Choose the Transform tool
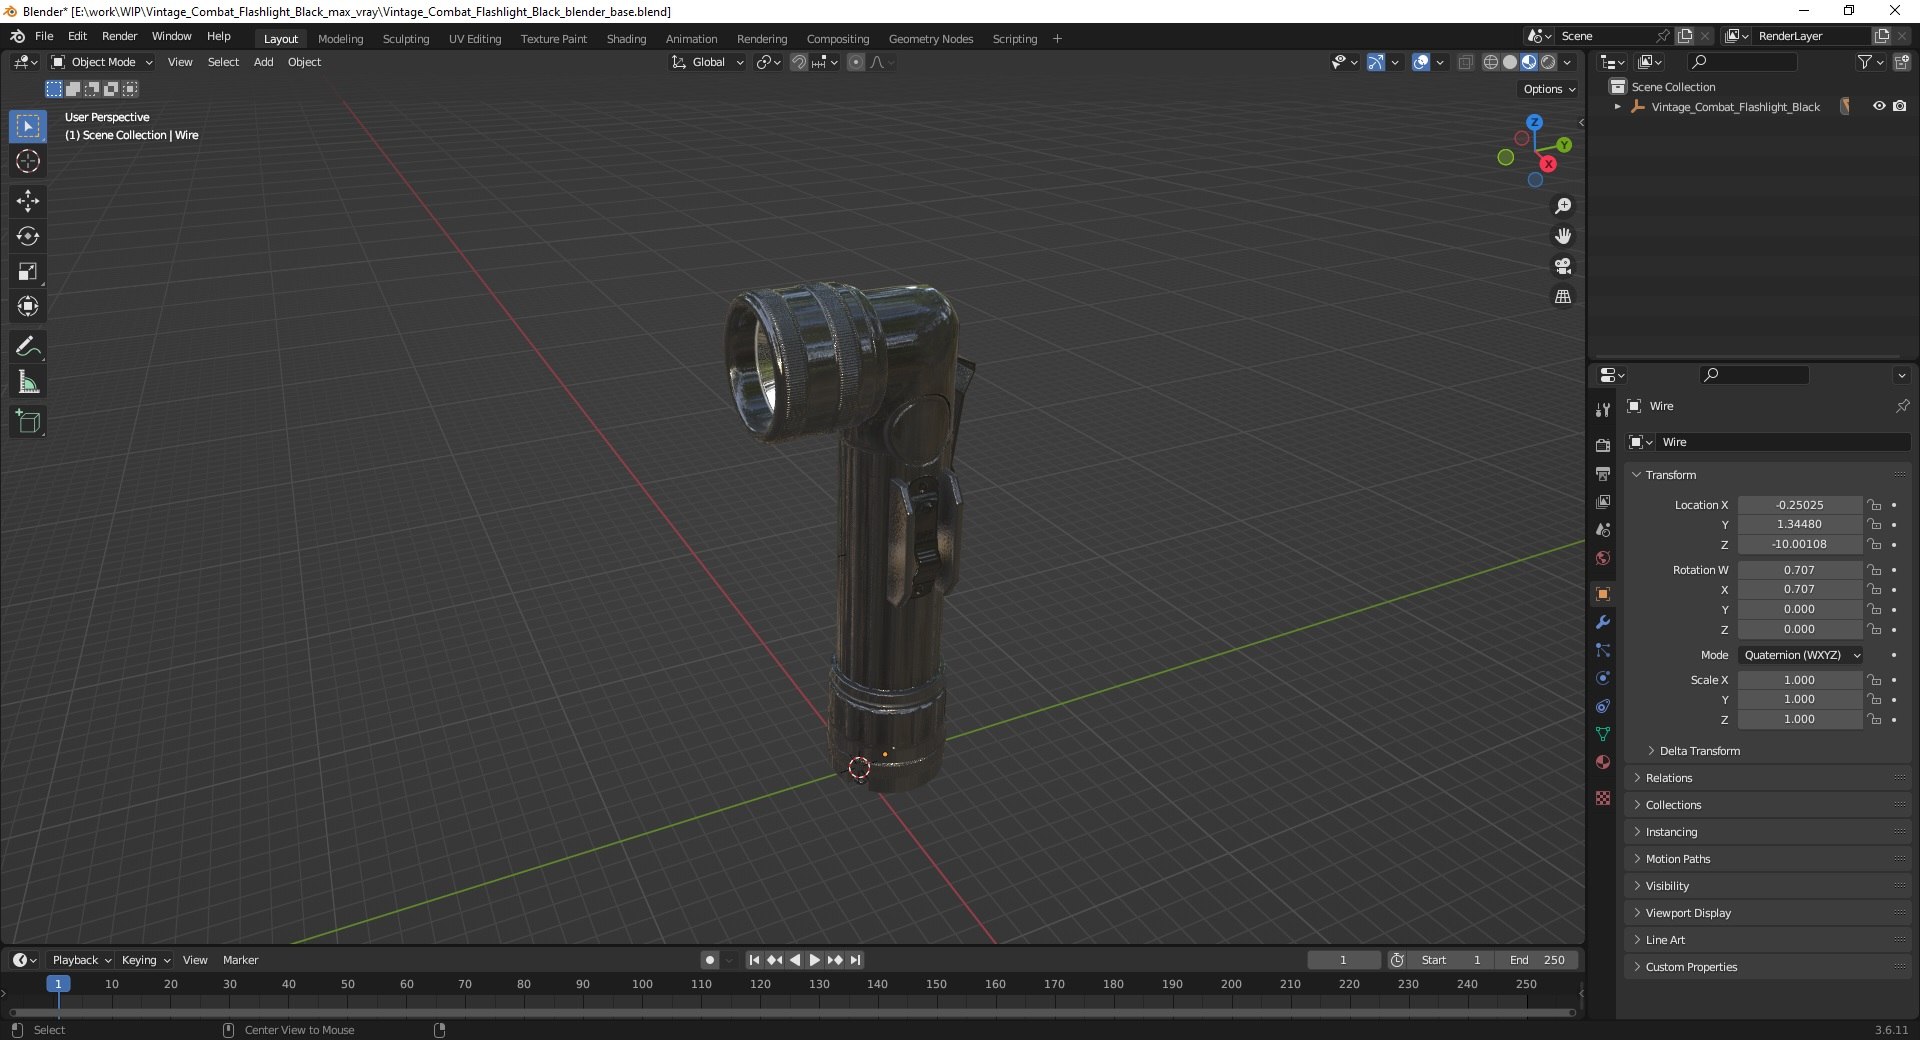Screen dimensions: 1920x1040 [28, 306]
